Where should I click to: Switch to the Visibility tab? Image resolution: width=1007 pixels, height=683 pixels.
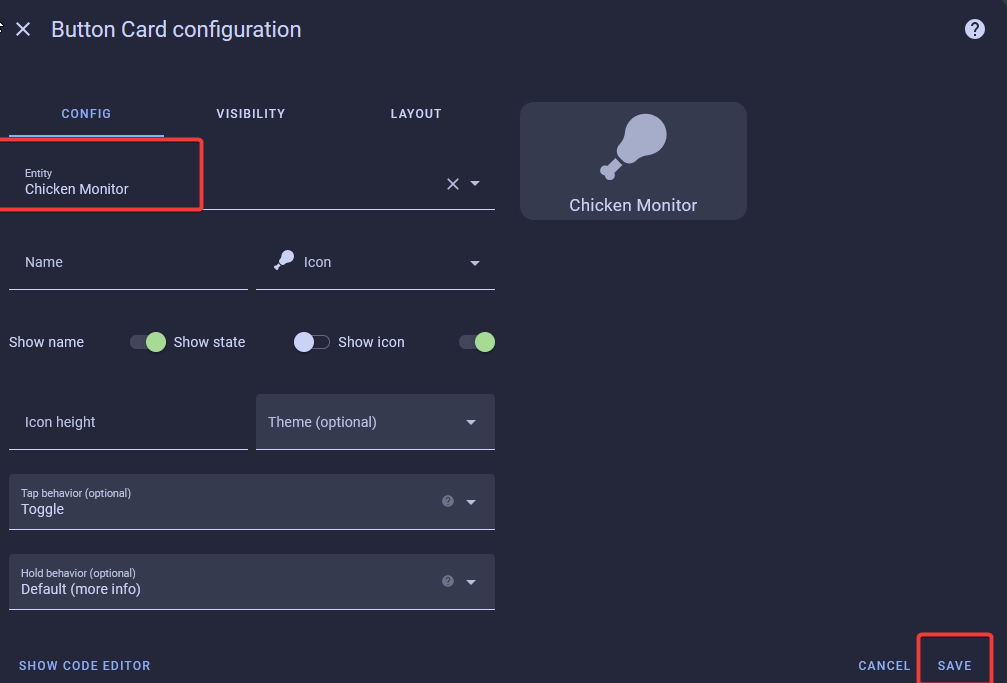pos(250,113)
